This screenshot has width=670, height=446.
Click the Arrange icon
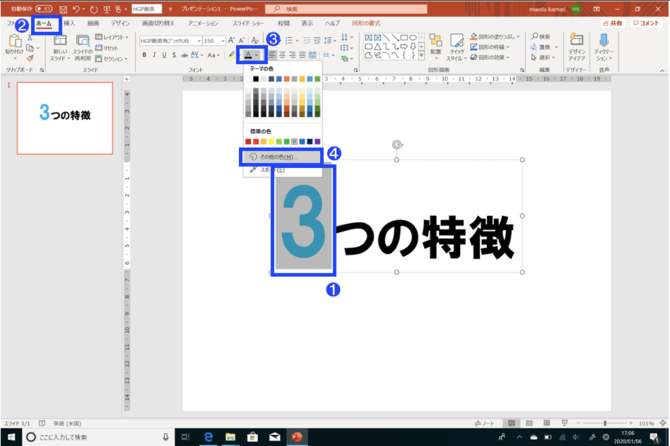(x=436, y=41)
